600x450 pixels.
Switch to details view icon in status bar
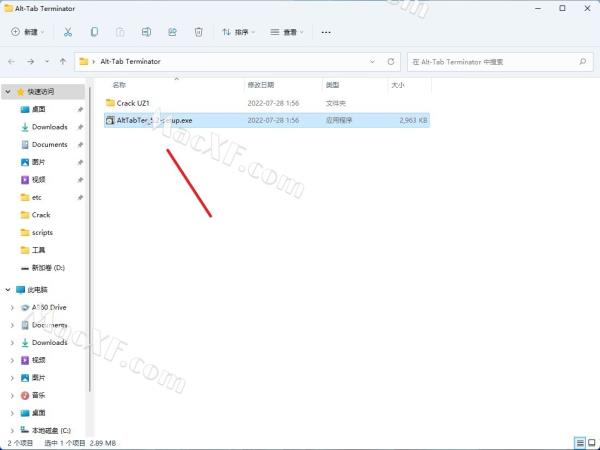pos(580,443)
